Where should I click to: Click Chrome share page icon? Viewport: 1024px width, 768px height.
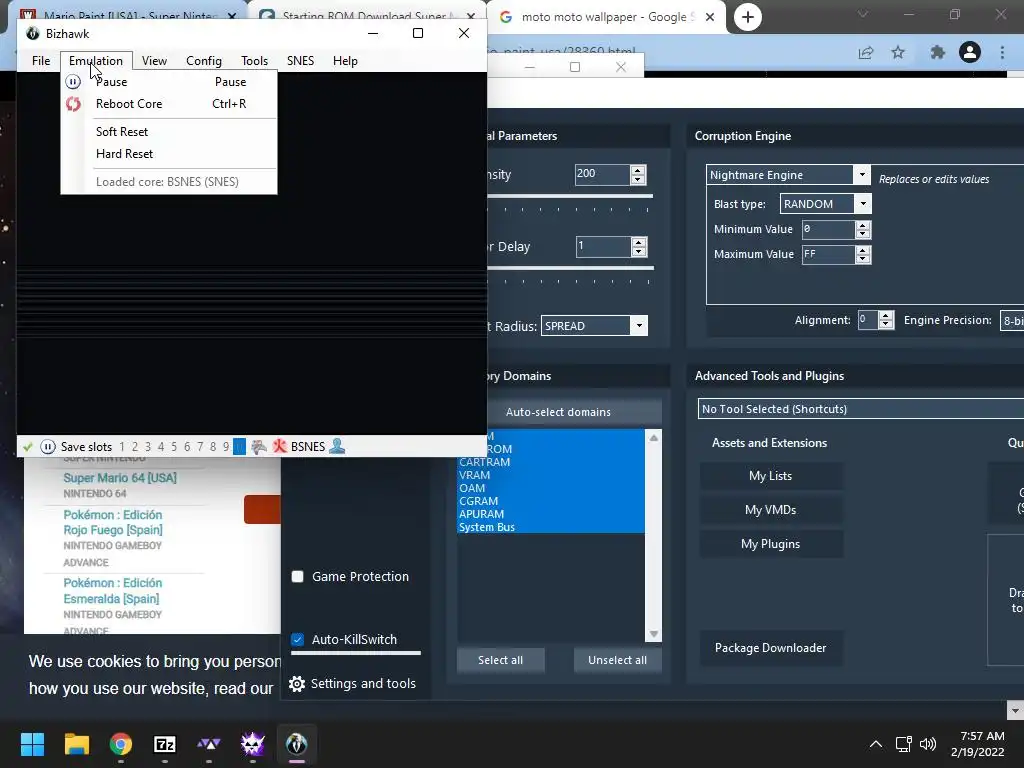866,52
